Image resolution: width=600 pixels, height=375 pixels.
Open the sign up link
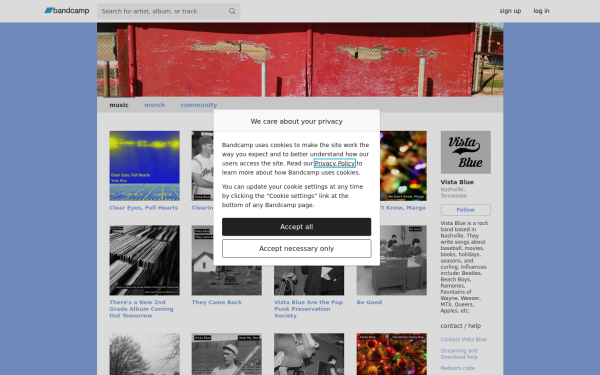pyautogui.click(x=510, y=11)
